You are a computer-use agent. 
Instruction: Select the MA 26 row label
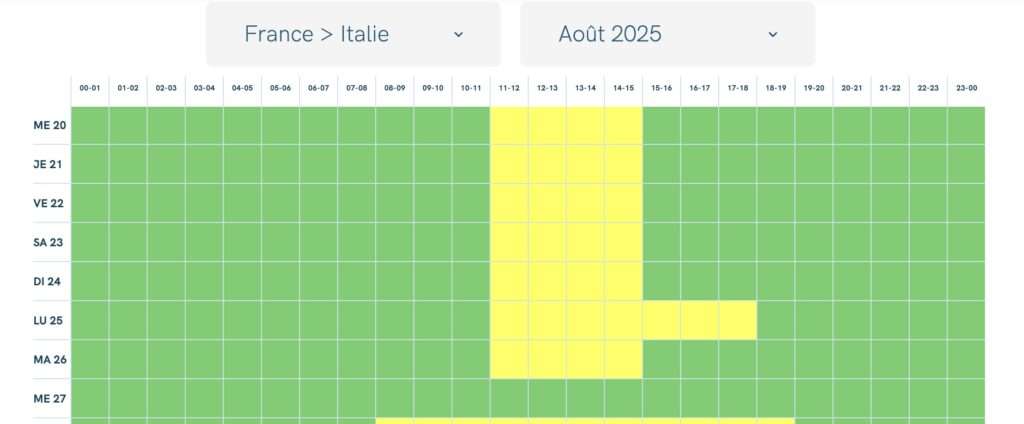coord(50,359)
